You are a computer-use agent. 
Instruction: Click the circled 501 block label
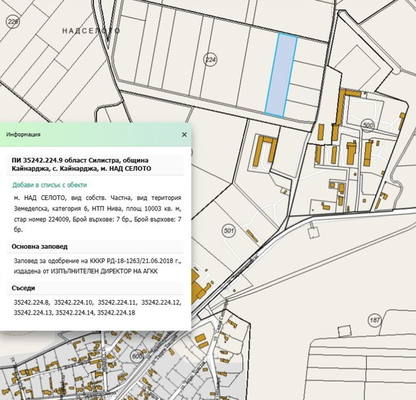228,231
